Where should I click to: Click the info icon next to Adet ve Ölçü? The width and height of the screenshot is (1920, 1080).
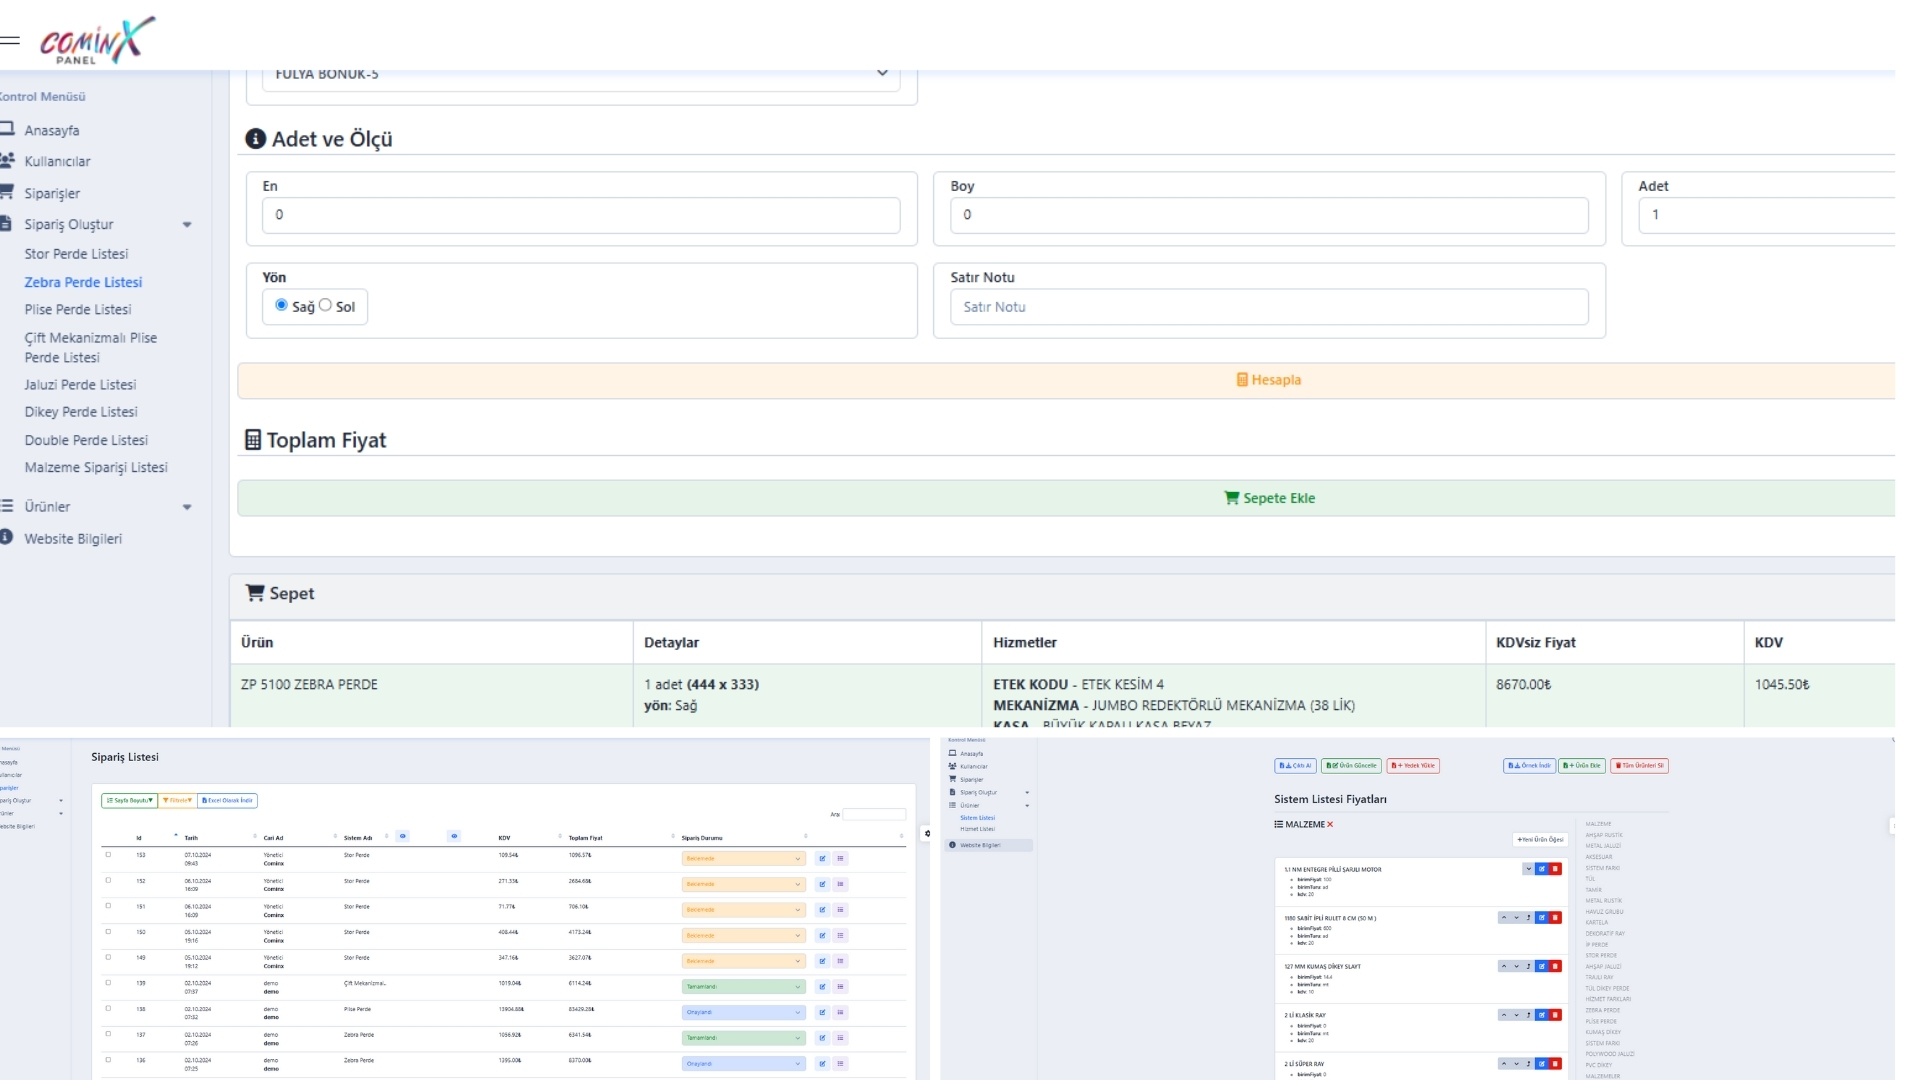point(256,139)
